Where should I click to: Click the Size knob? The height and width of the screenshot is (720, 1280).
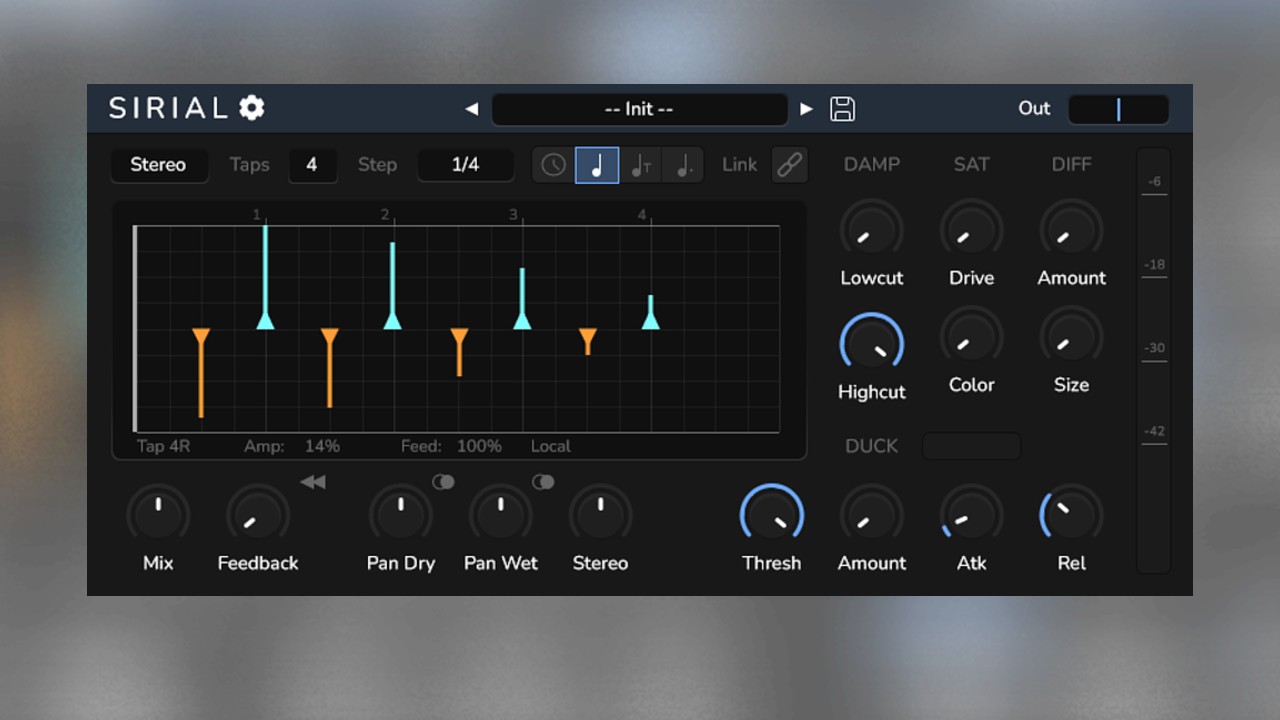pyautogui.click(x=1071, y=337)
